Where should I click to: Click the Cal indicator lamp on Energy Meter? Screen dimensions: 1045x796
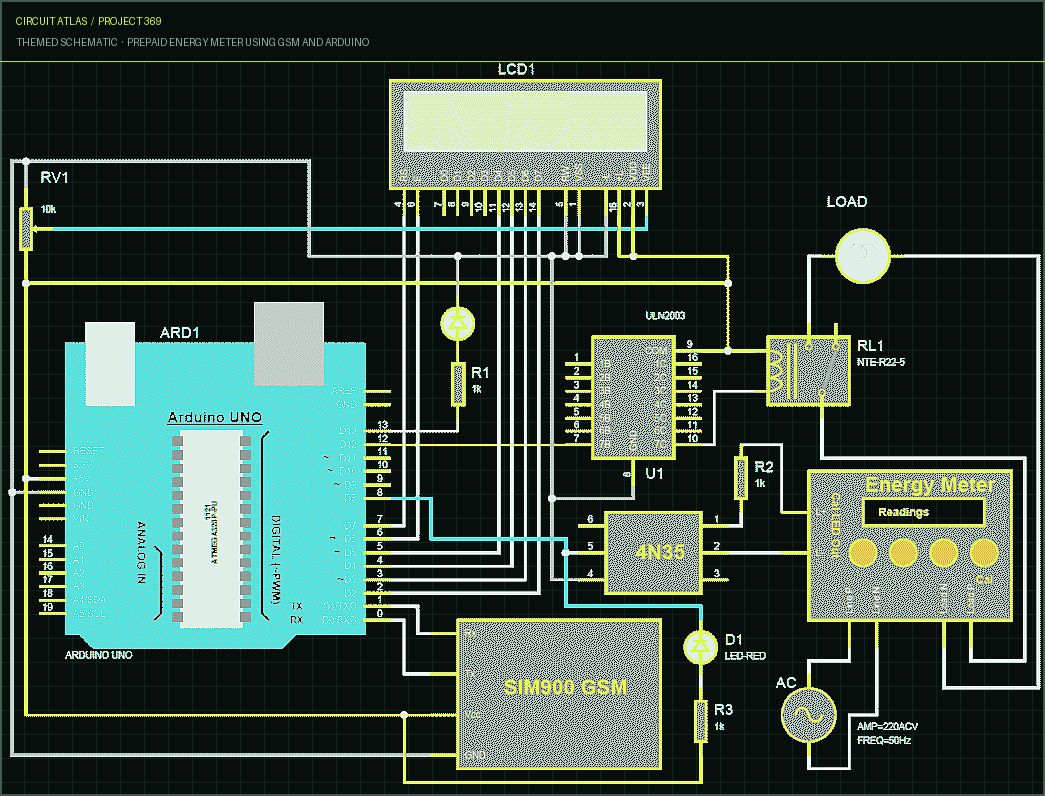(x=984, y=553)
